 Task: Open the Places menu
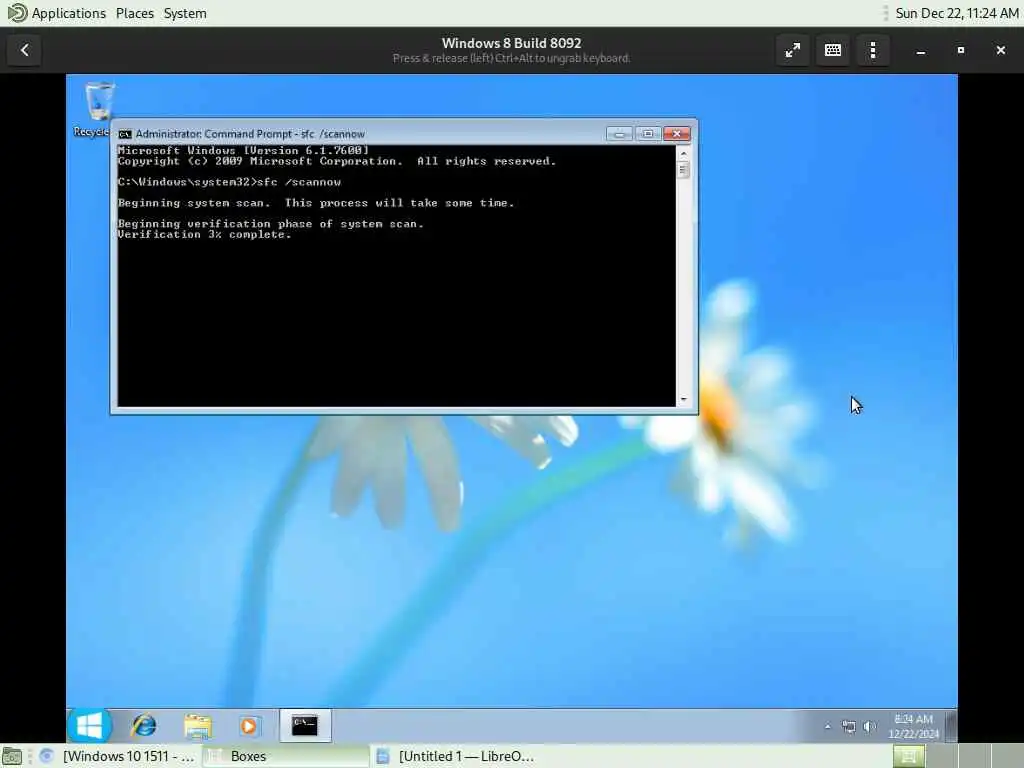[x=135, y=13]
